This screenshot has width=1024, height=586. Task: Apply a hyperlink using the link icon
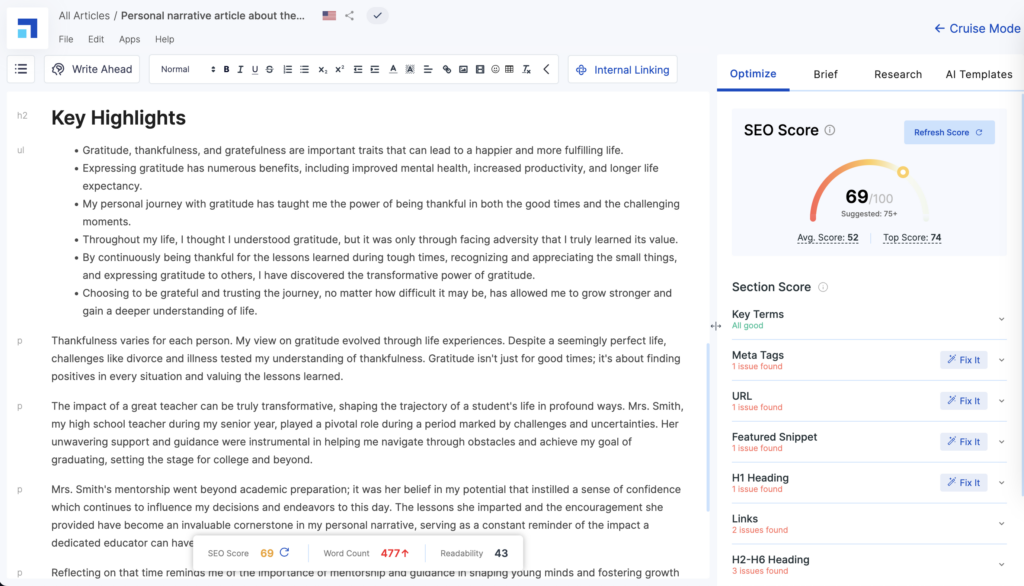[x=446, y=69]
